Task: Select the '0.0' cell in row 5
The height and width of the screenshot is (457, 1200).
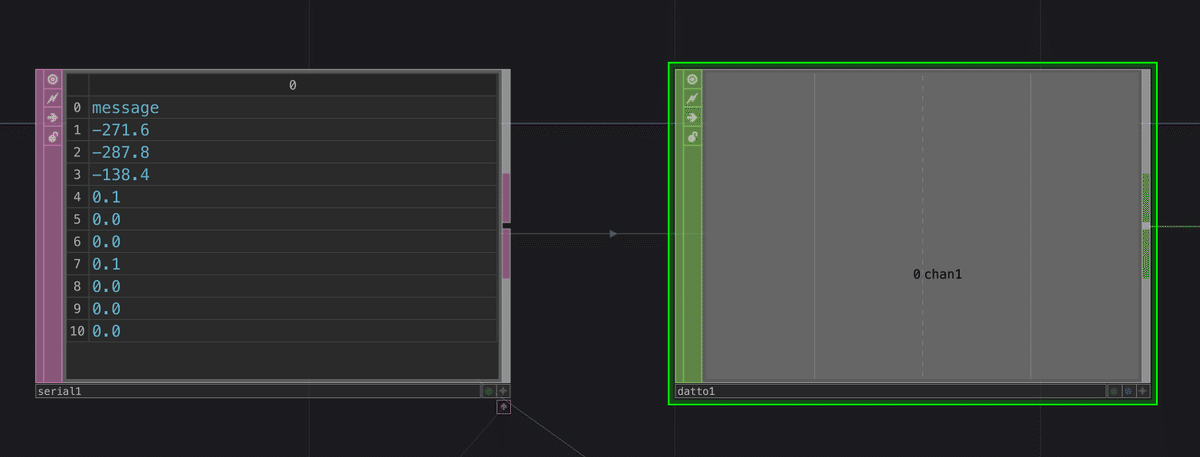Action: coord(293,219)
